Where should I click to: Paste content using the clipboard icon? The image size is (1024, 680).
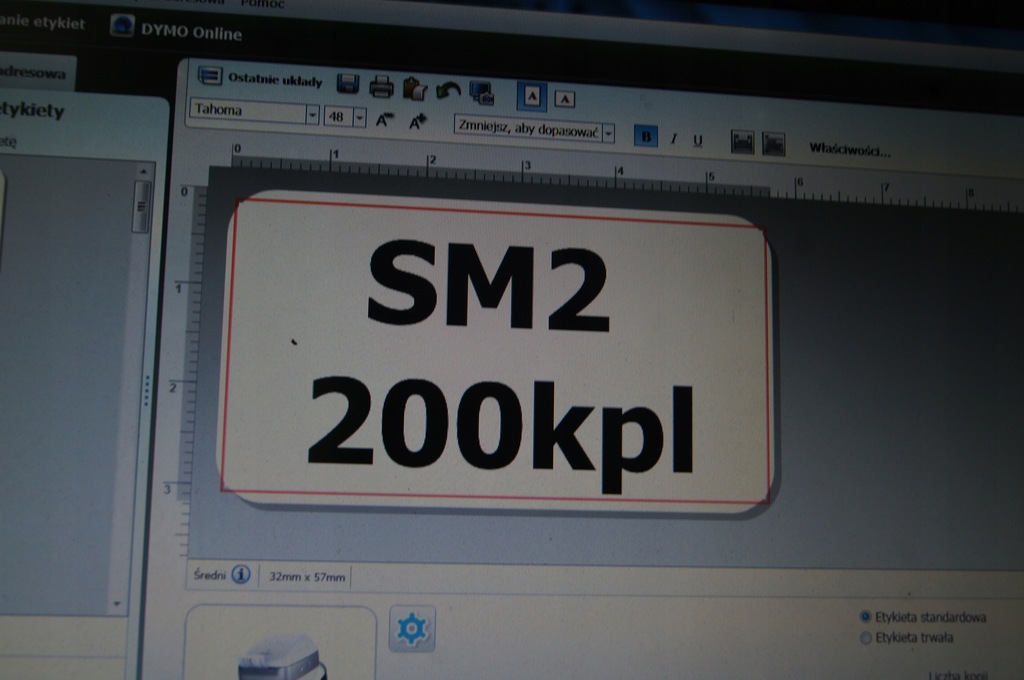pos(413,90)
